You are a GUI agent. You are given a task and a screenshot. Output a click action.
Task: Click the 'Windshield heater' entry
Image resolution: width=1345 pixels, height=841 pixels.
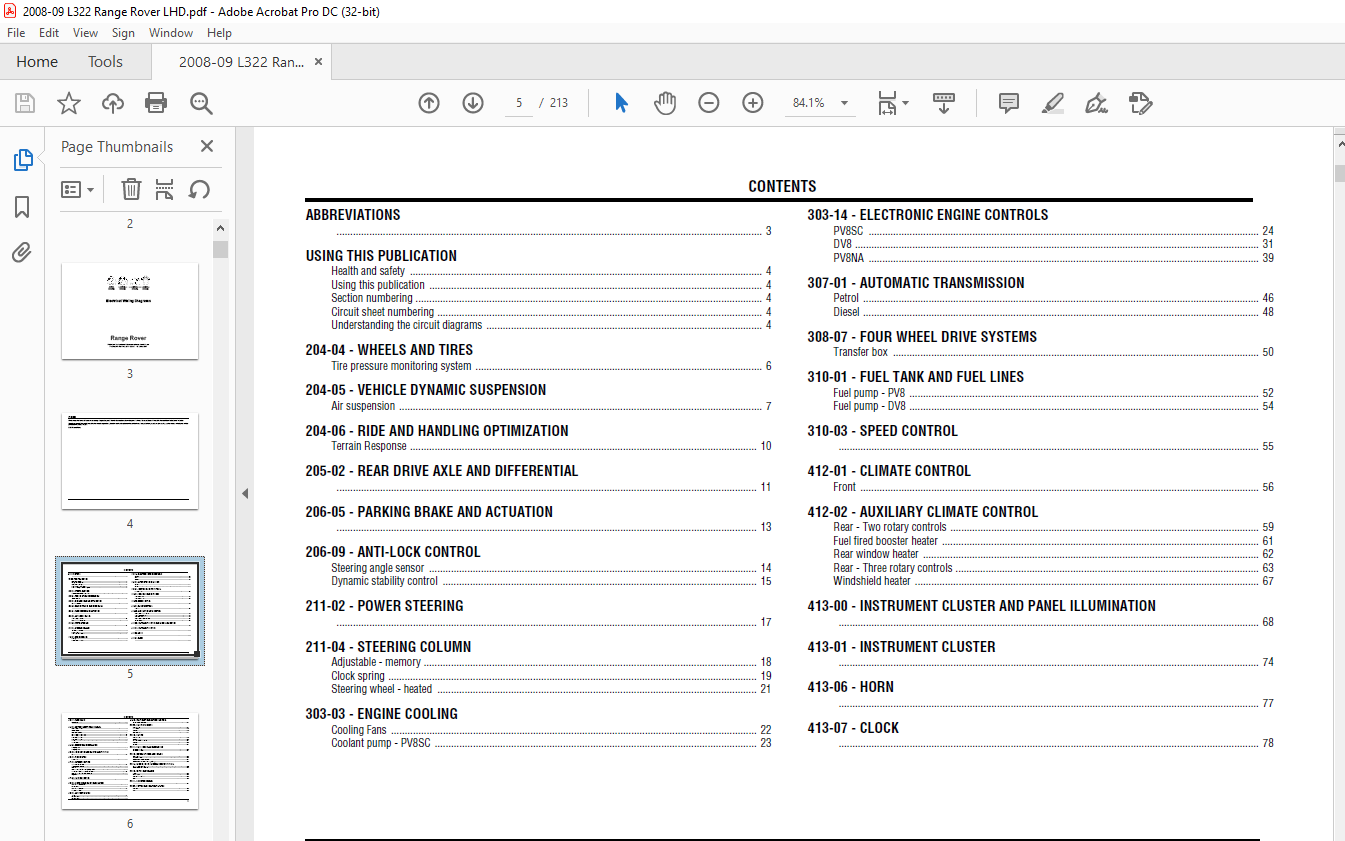[872, 581]
